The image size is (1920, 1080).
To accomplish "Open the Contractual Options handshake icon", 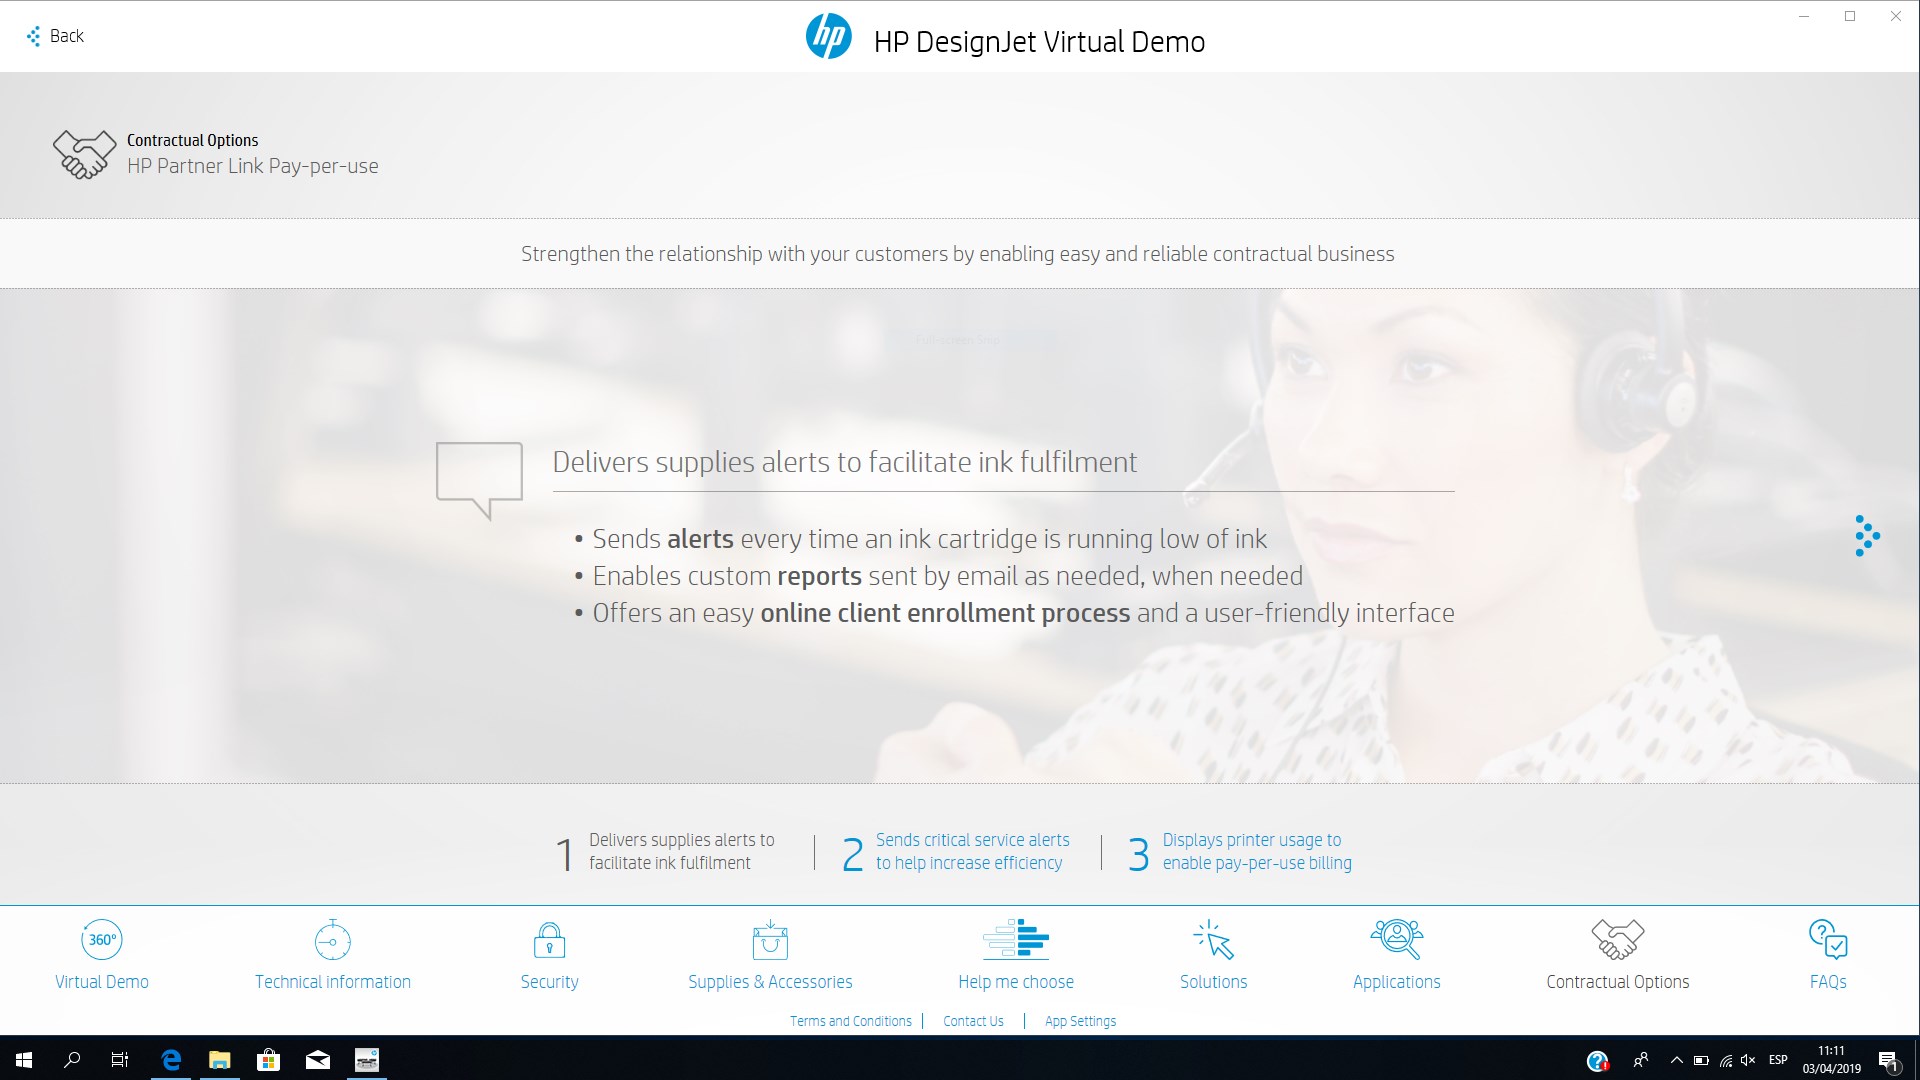I will [1617, 940].
